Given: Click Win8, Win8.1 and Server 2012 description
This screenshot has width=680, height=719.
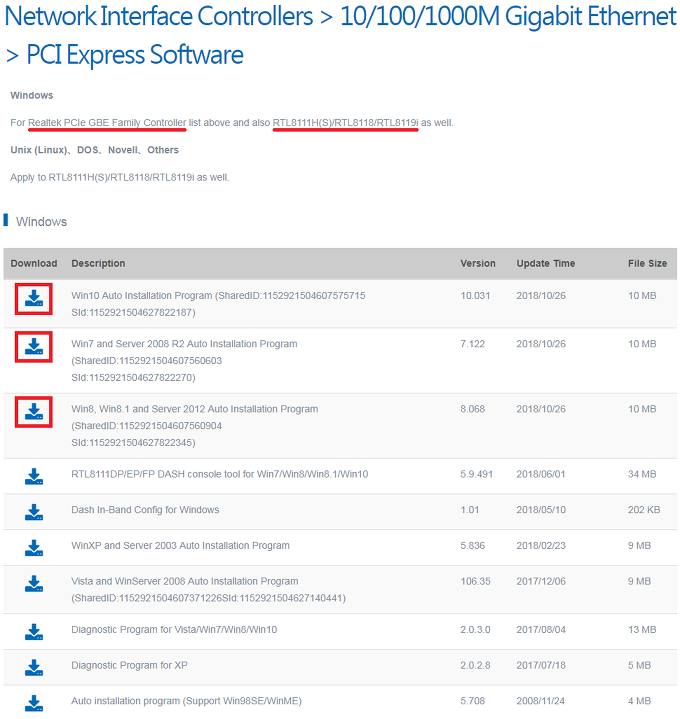Looking at the screenshot, I should 194,426.
